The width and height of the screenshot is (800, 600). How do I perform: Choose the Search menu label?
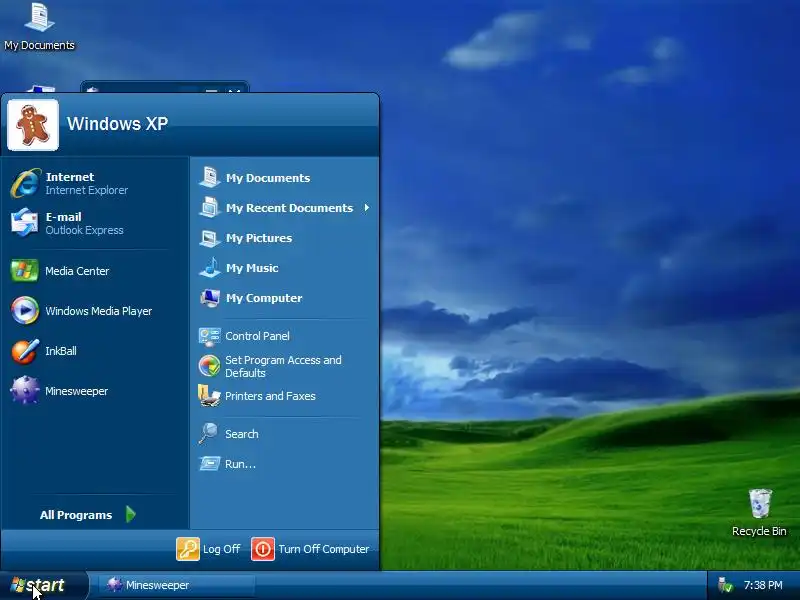tap(242, 434)
